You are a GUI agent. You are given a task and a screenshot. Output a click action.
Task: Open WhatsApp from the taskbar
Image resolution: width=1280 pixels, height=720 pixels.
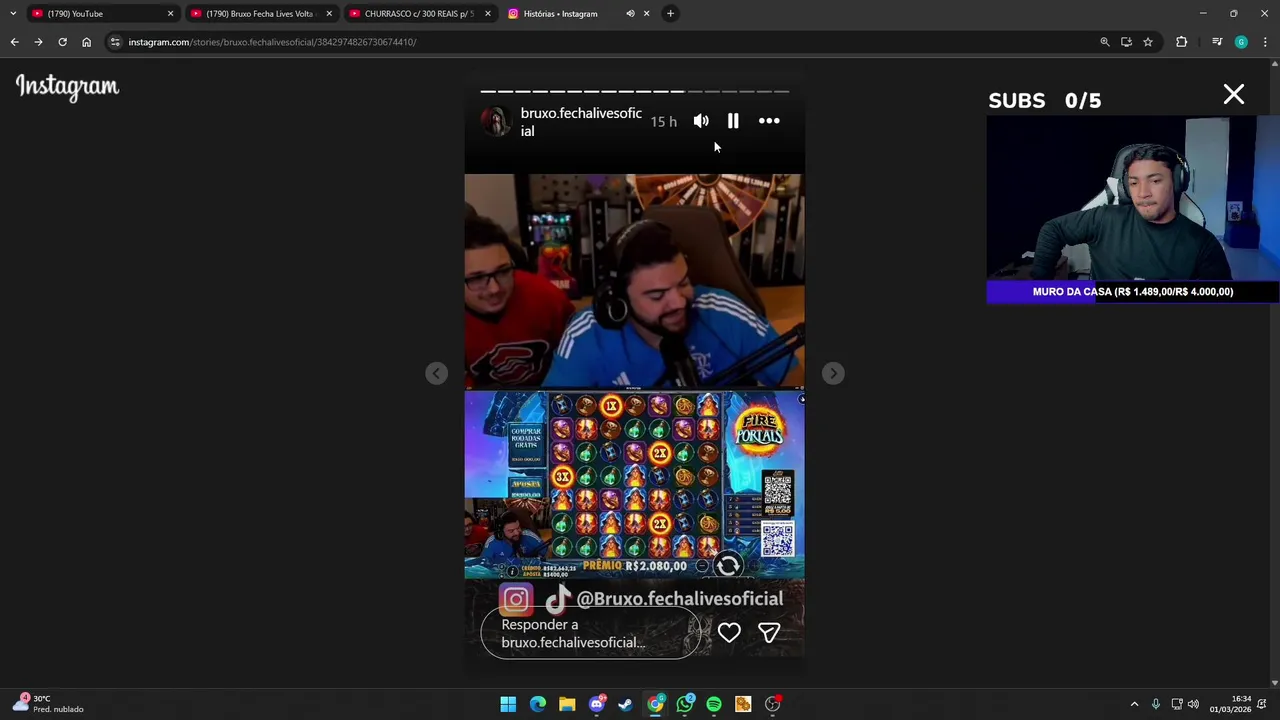685,704
